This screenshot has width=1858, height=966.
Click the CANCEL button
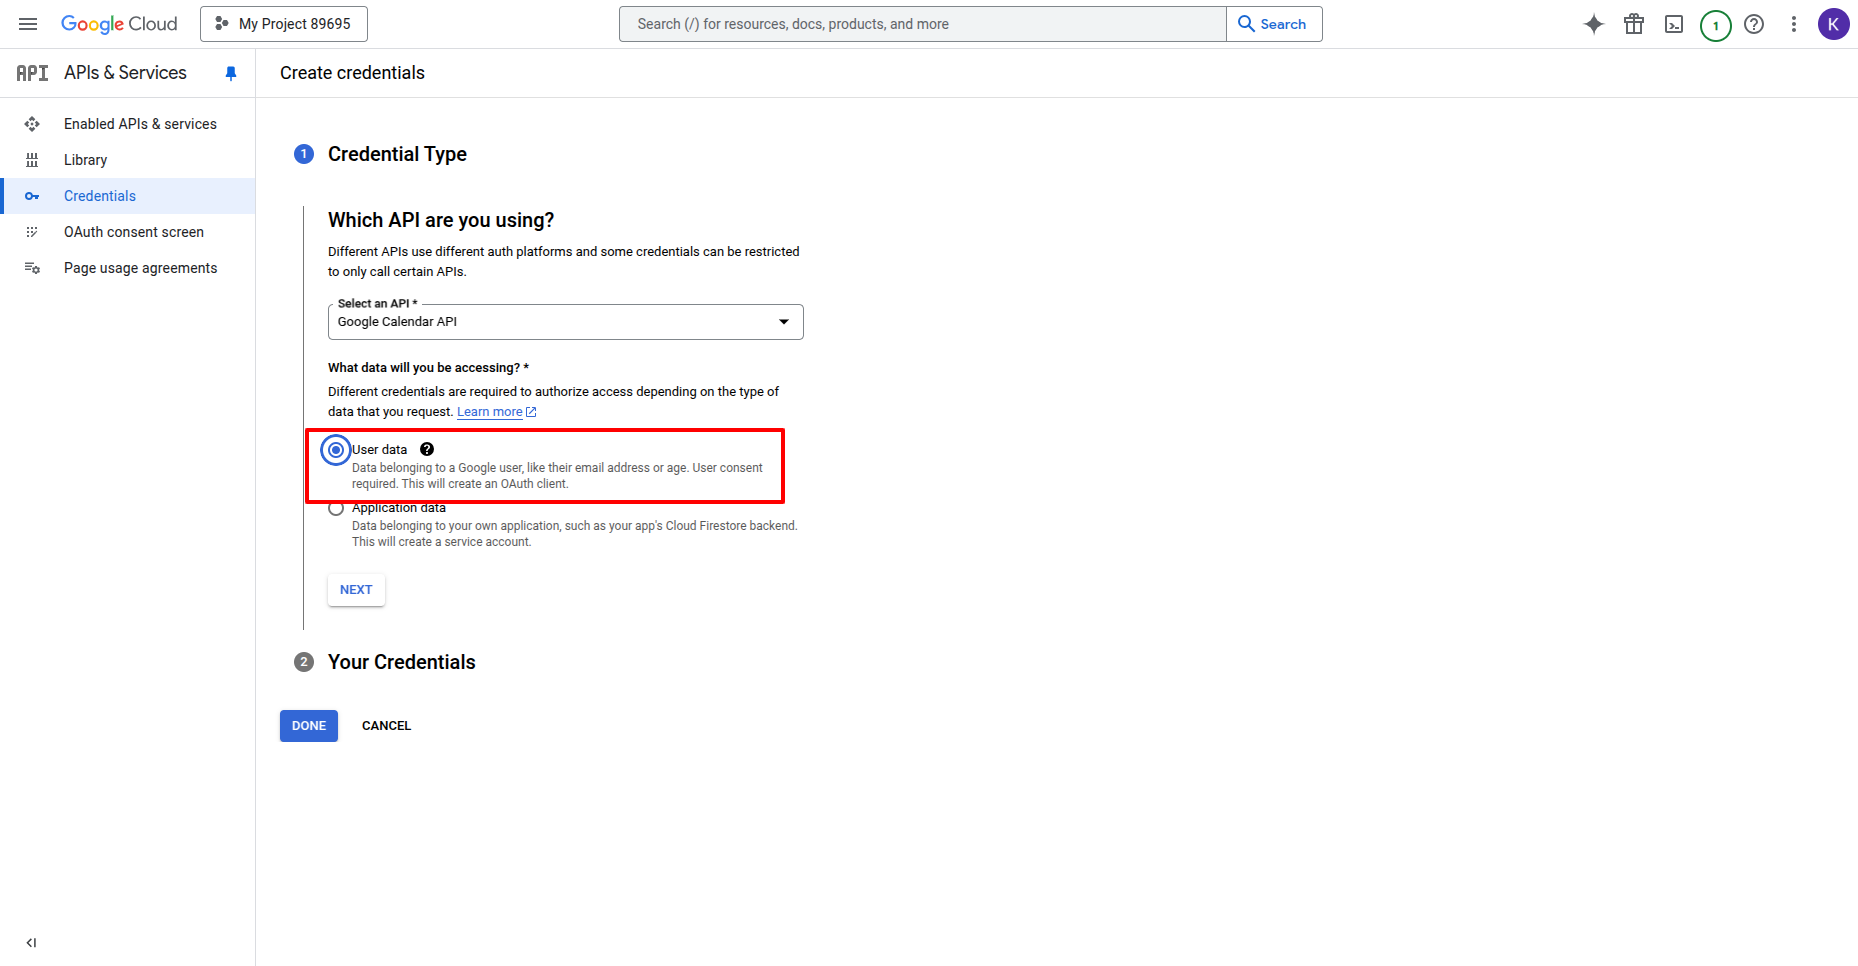[386, 726]
